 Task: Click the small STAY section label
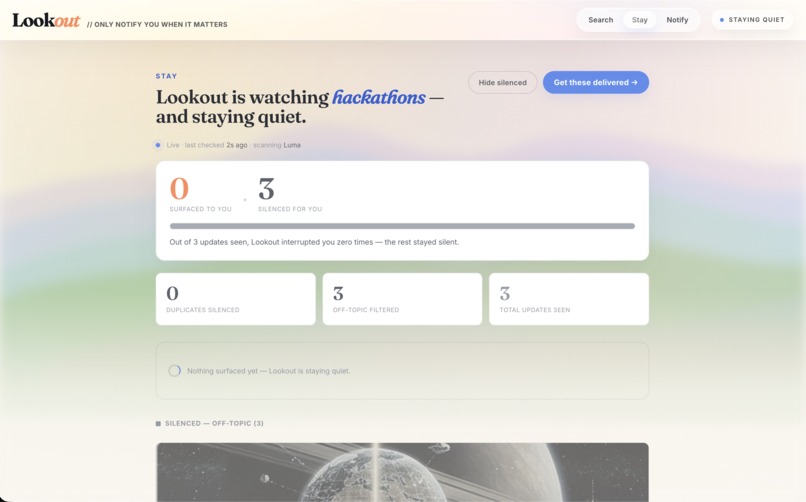(166, 76)
